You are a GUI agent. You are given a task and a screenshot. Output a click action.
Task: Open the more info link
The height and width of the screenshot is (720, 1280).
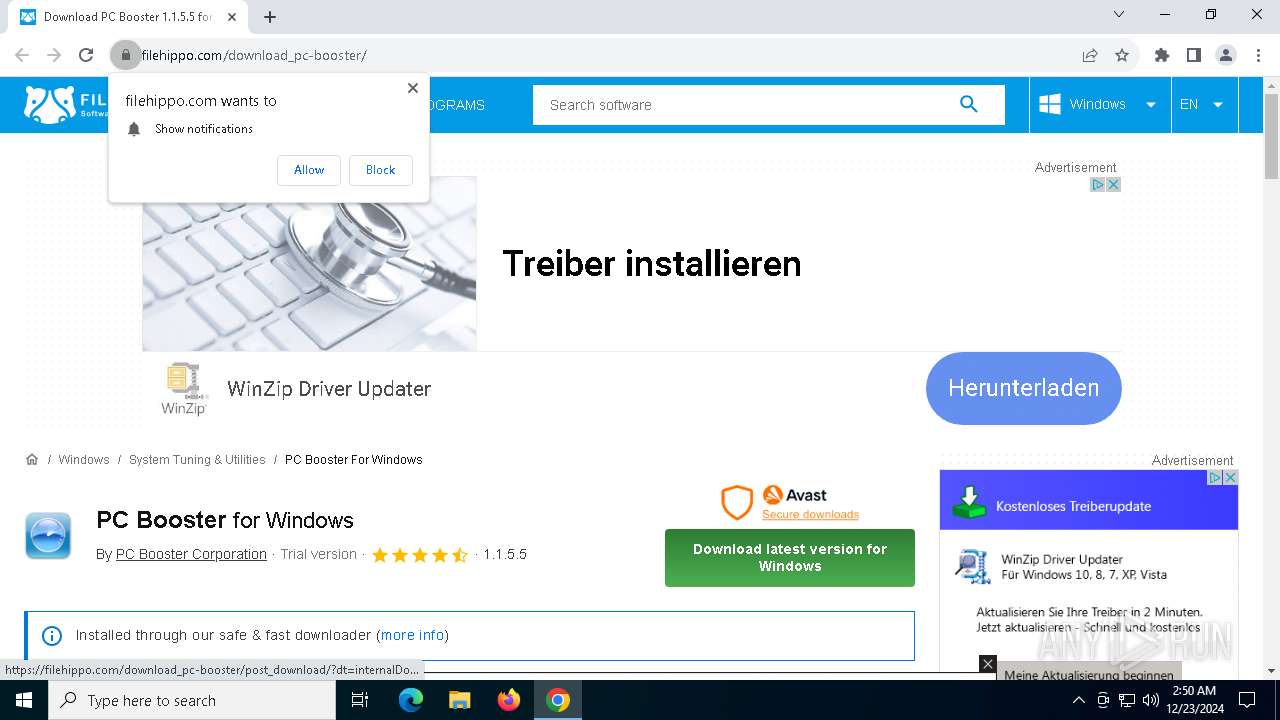pyautogui.click(x=412, y=635)
